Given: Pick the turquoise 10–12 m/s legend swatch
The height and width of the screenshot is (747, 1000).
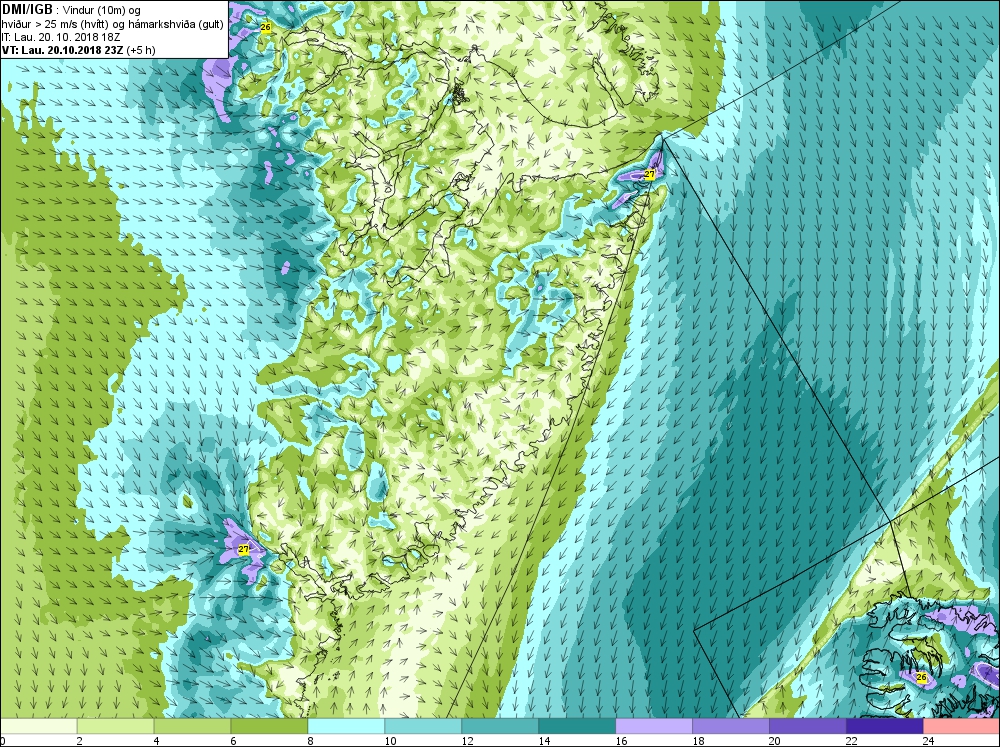Looking at the screenshot, I should (423, 727).
